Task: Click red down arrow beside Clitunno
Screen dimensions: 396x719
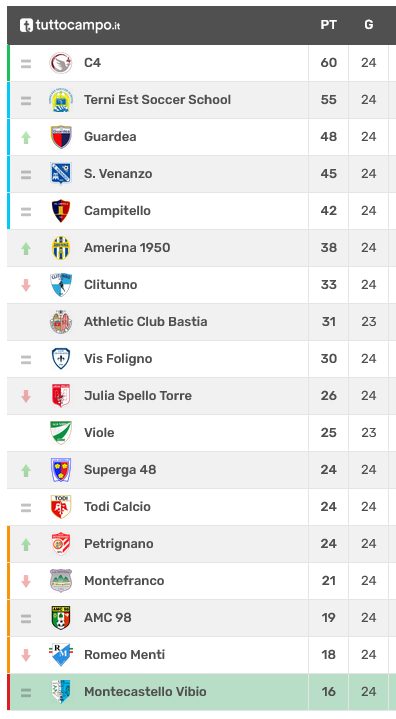Action: pos(26,285)
